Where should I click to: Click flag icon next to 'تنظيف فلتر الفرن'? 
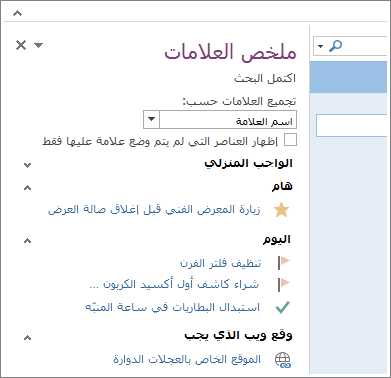(284, 262)
